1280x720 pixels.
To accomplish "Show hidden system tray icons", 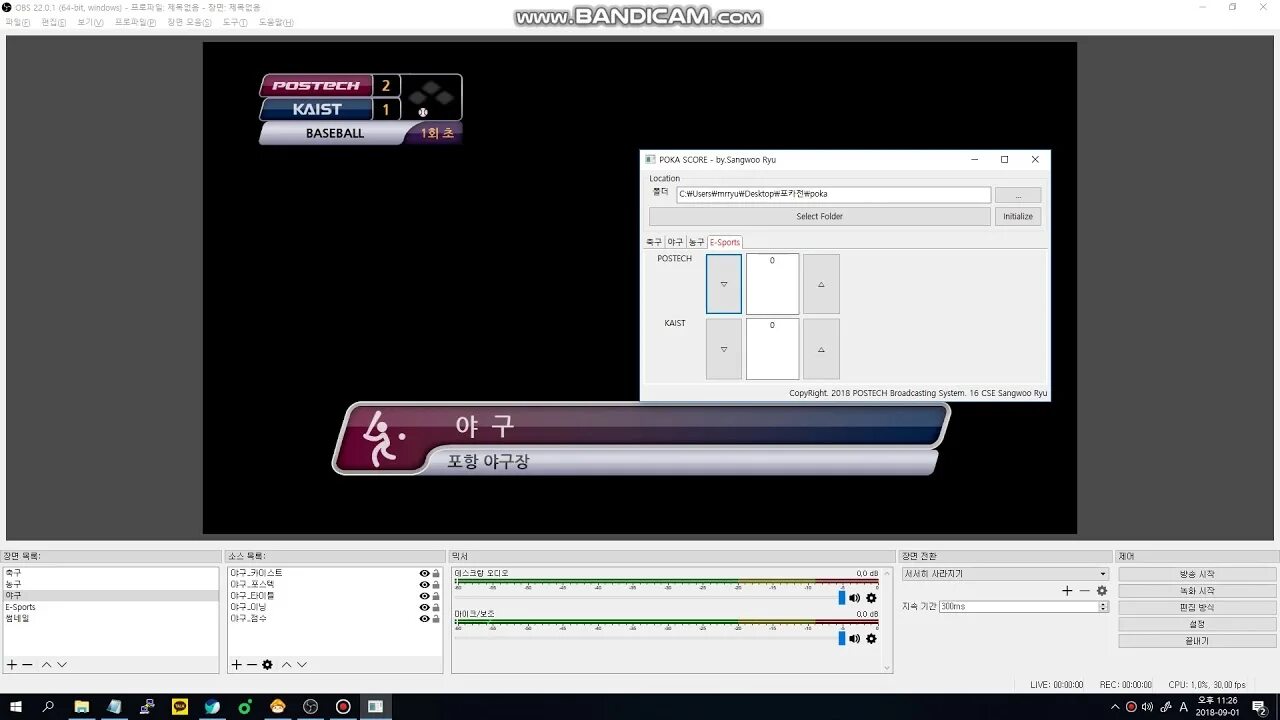I will coord(1115,706).
